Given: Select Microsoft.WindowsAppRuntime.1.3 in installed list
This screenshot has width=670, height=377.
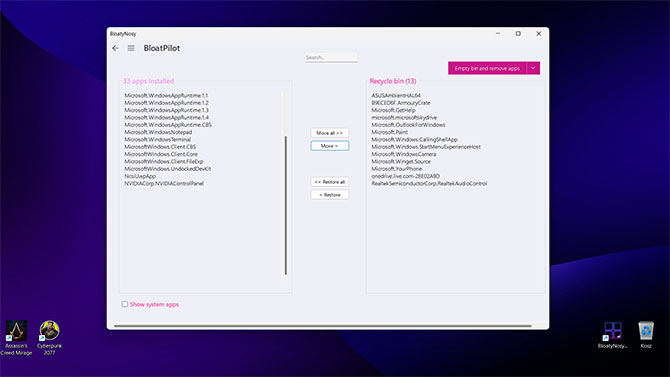Looking at the screenshot, I should coord(166,110).
